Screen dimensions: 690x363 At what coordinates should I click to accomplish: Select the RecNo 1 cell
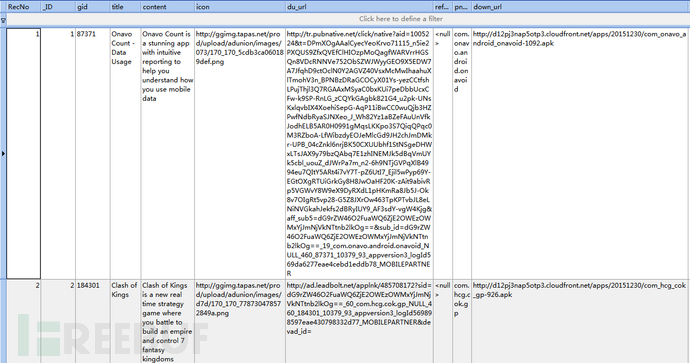click(24, 153)
